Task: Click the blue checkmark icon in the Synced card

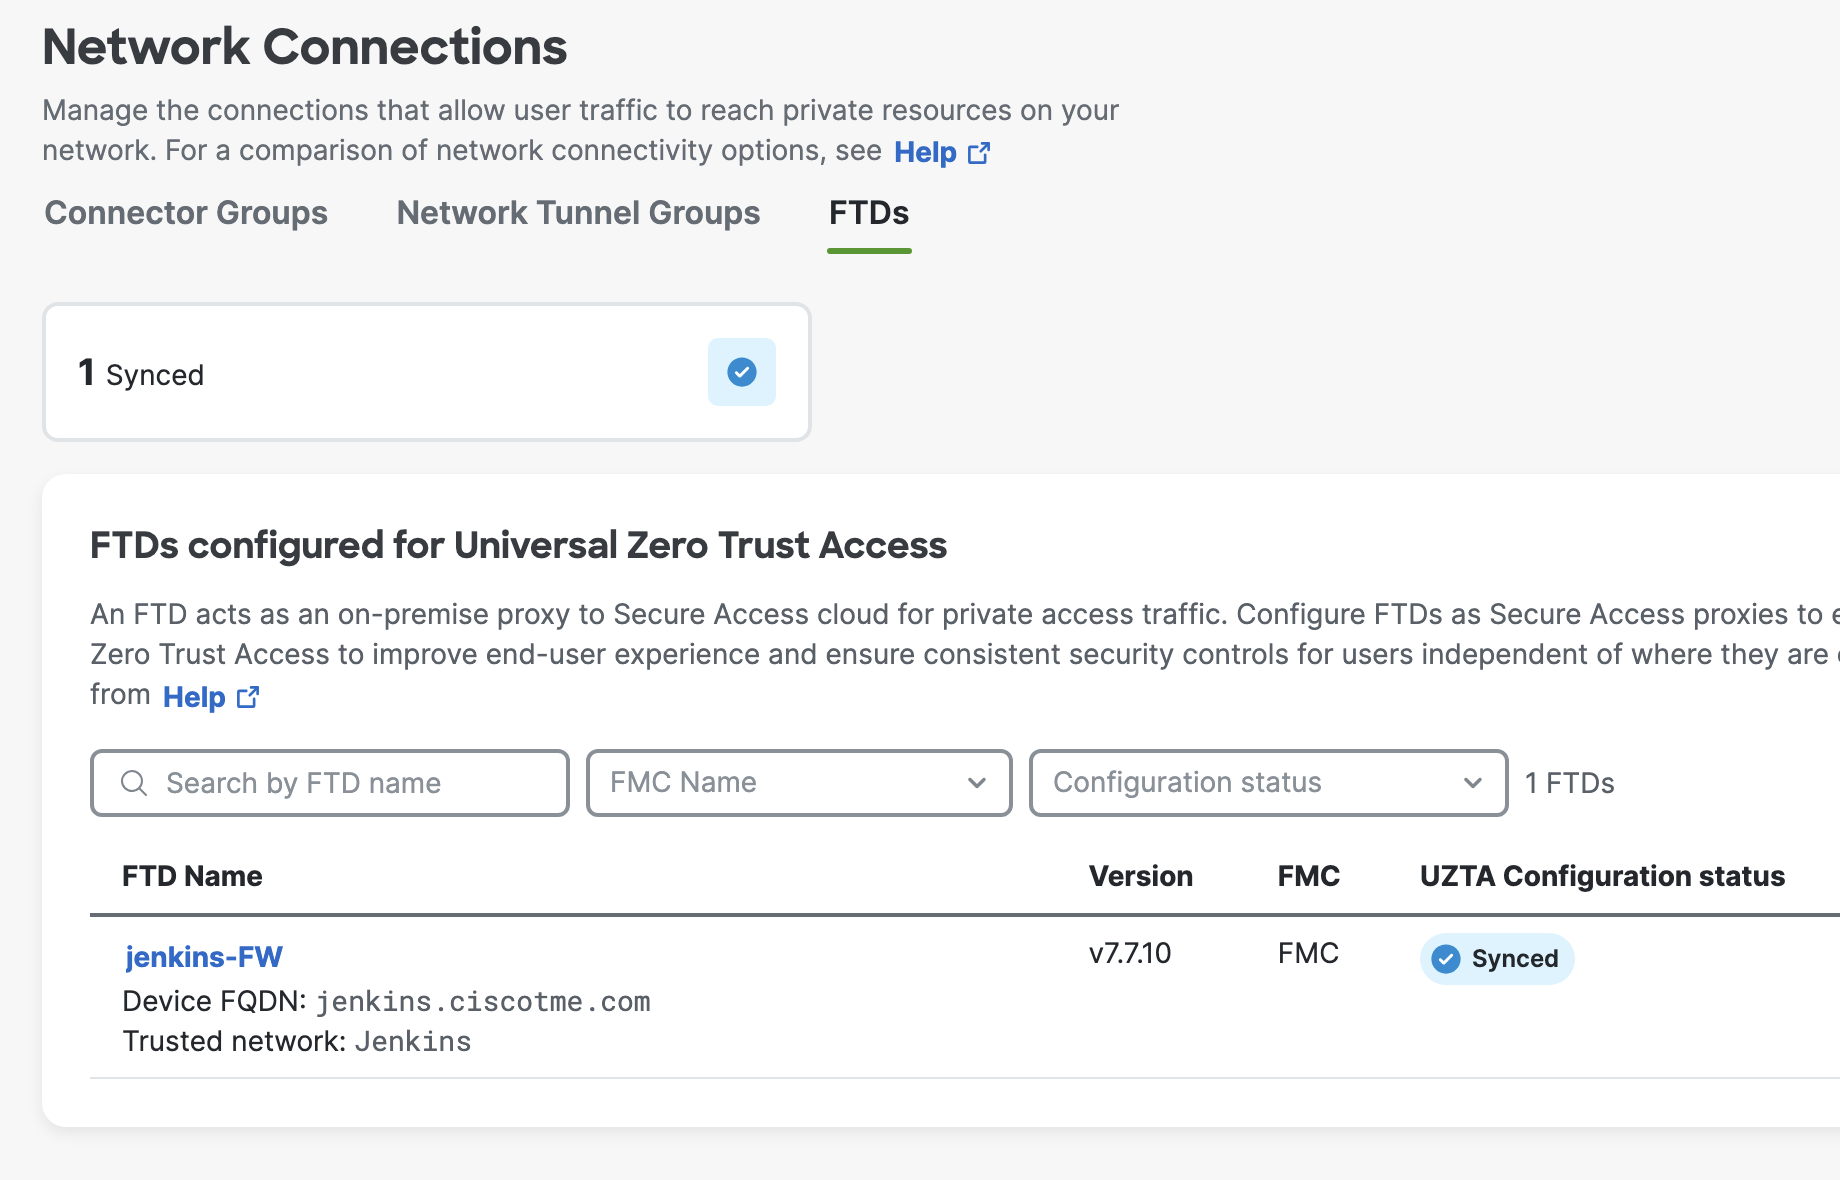Action: pyautogui.click(x=741, y=372)
